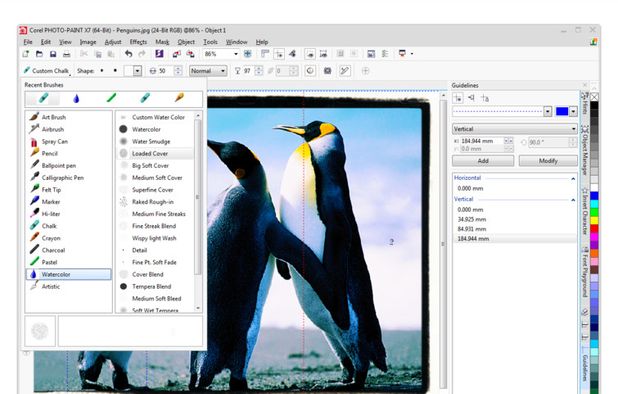Click the Export icon in standard toolbar
Screen dimensions: 618x394
(190, 54)
